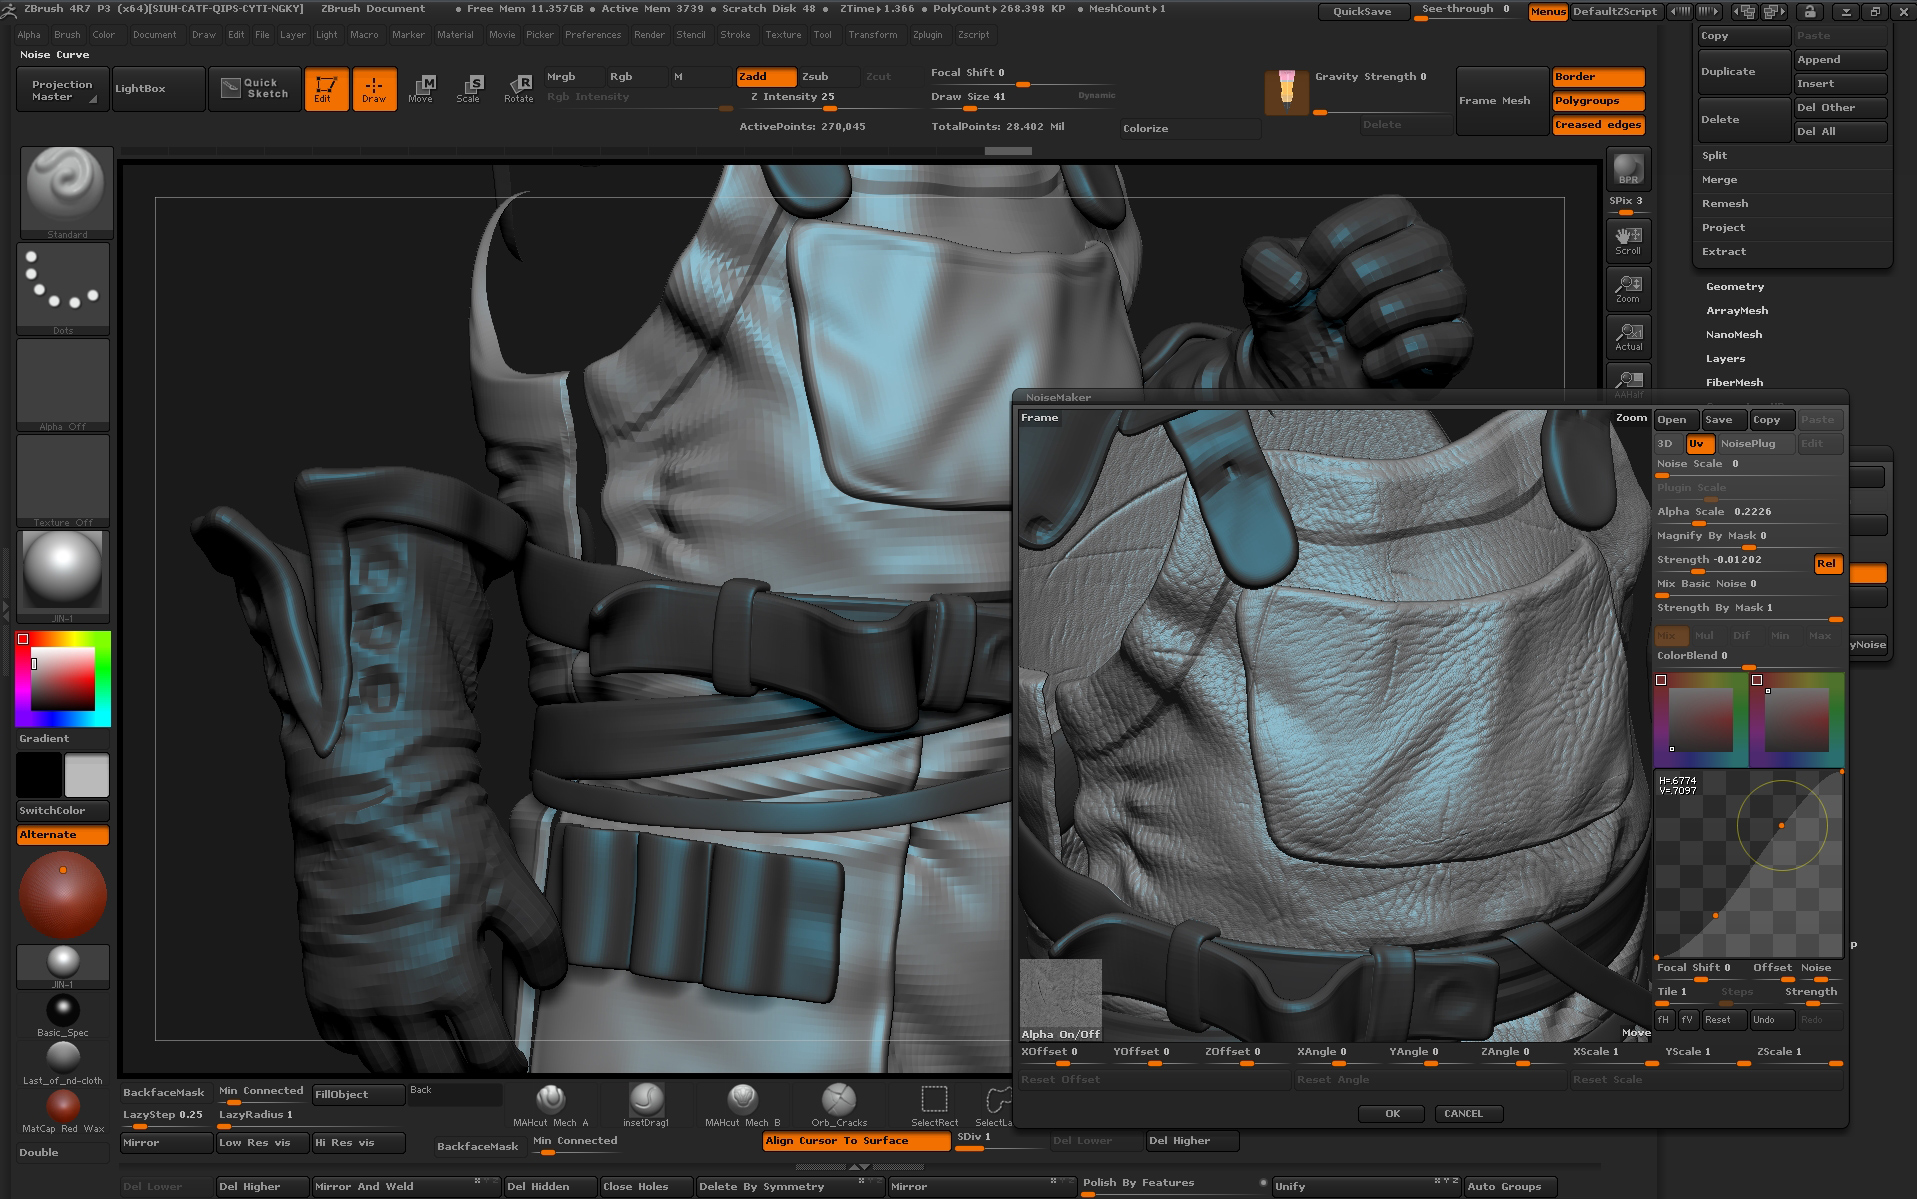1917x1199 pixels.
Task: Click the main color picker square
Action: pyautogui.click(x=63, y=679)
